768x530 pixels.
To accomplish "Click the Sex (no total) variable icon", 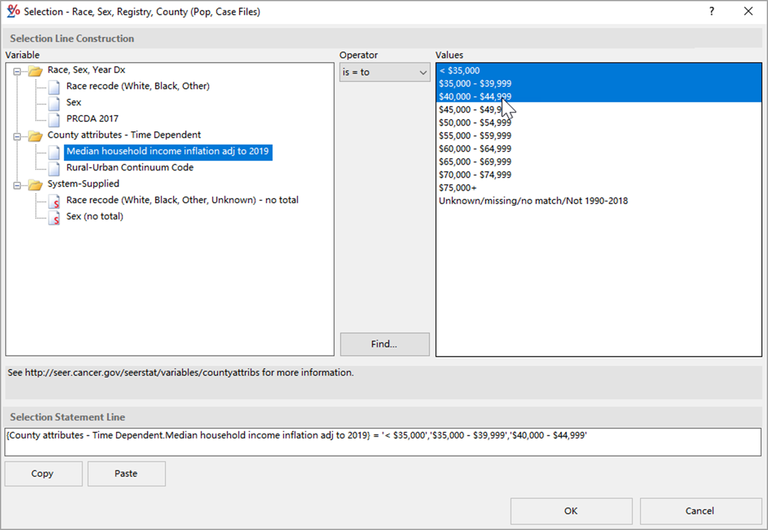I will pyautogui.click(x=55, y=216).
